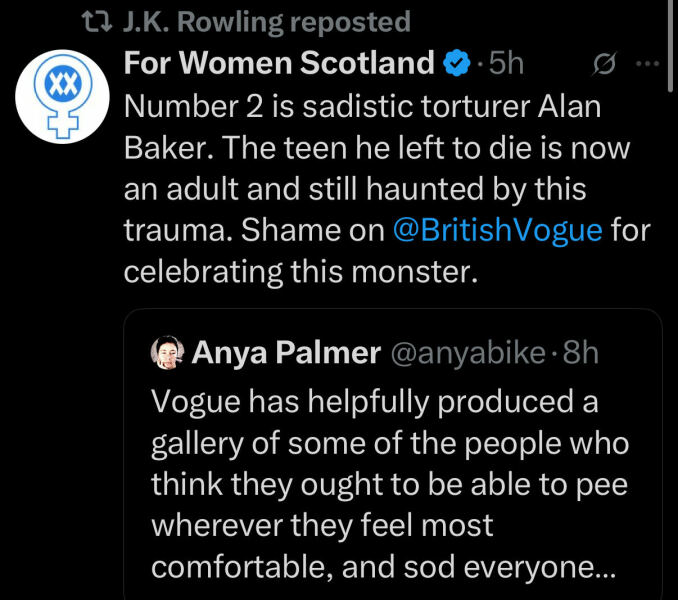The width and height of the screenshot is (678, 600).
Task: Click the @anyabike handle
Action: [475, 352]
